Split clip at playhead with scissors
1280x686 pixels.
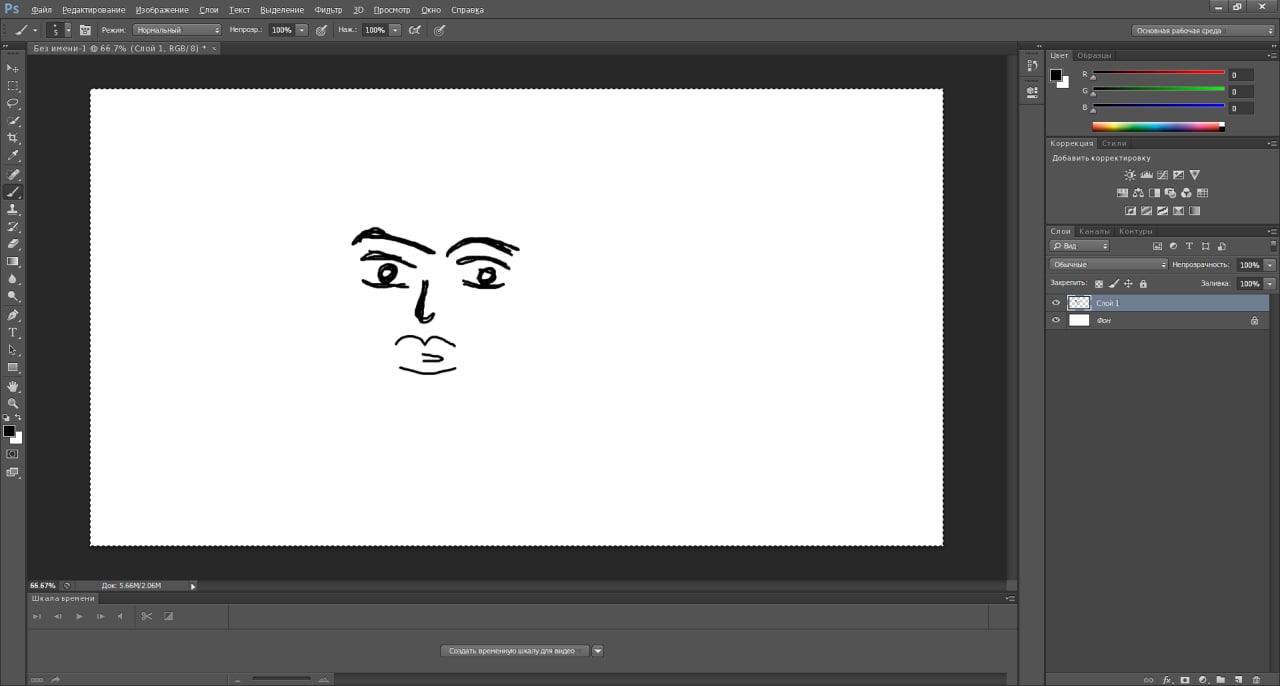146,616
